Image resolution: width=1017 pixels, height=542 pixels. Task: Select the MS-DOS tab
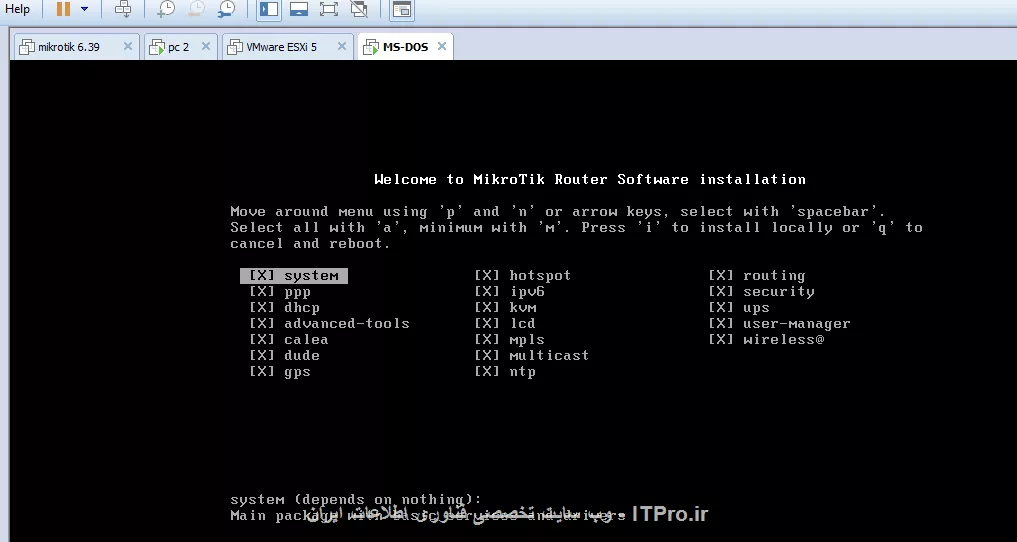point(405,47)
